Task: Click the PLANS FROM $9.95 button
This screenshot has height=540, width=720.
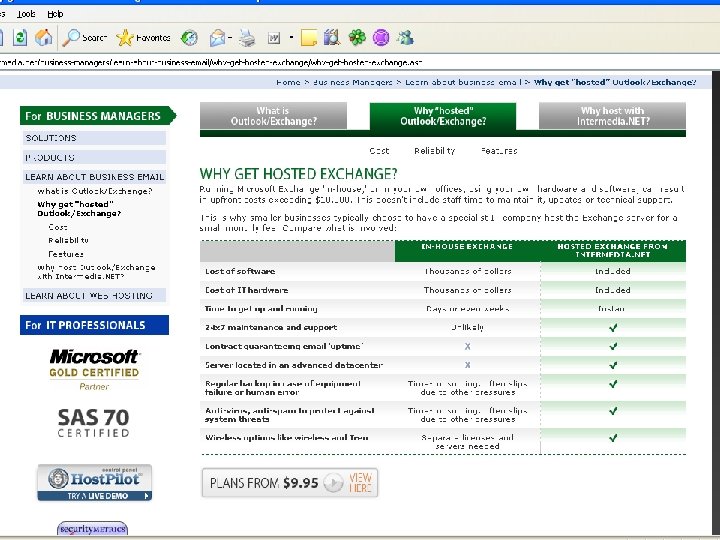Action: click(290, 483)
